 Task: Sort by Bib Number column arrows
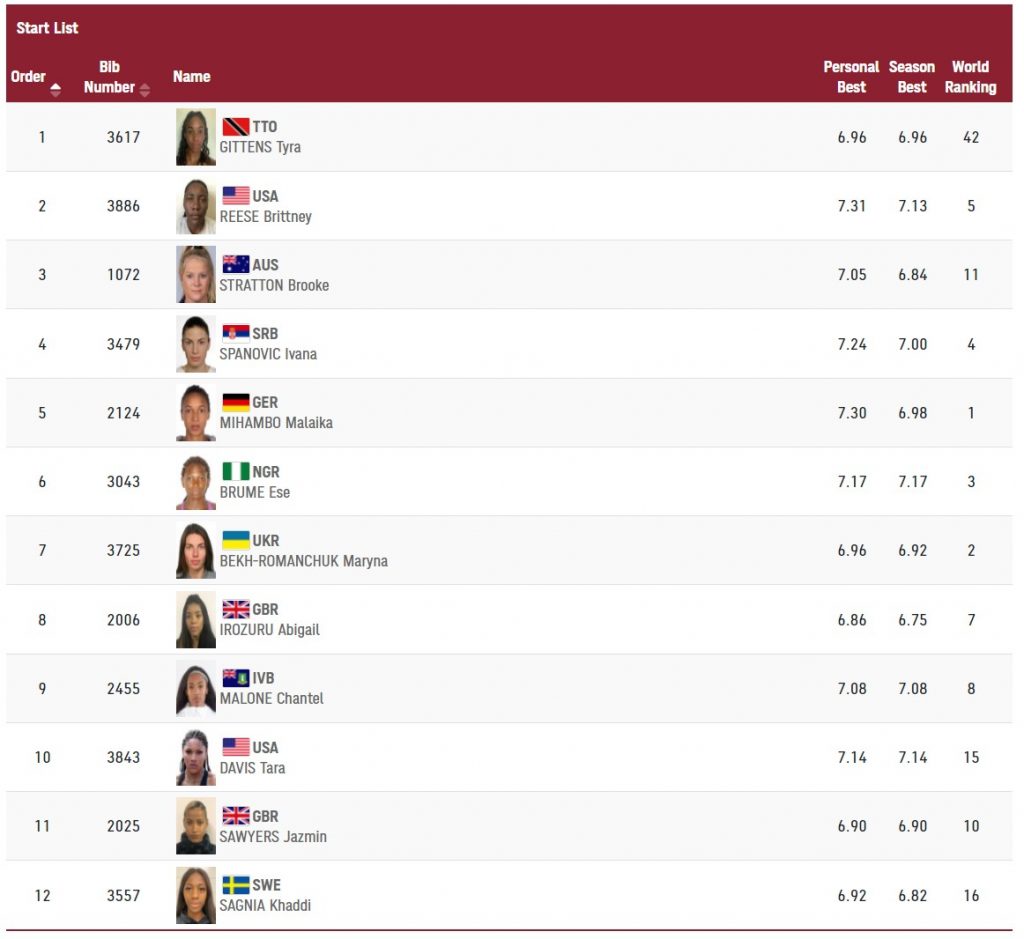coord(145,90)
